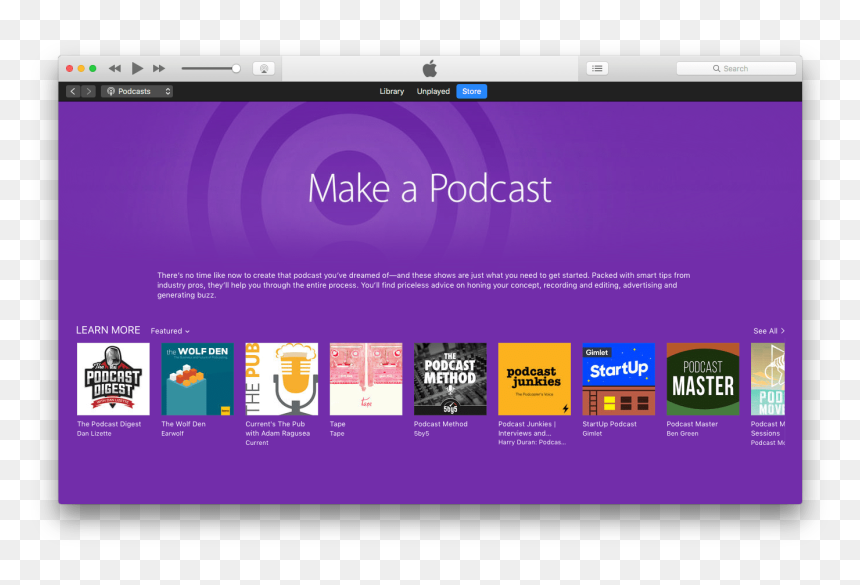
Task: Open the Podcasts media picker dropdown
Action: [x=137, y=92]
